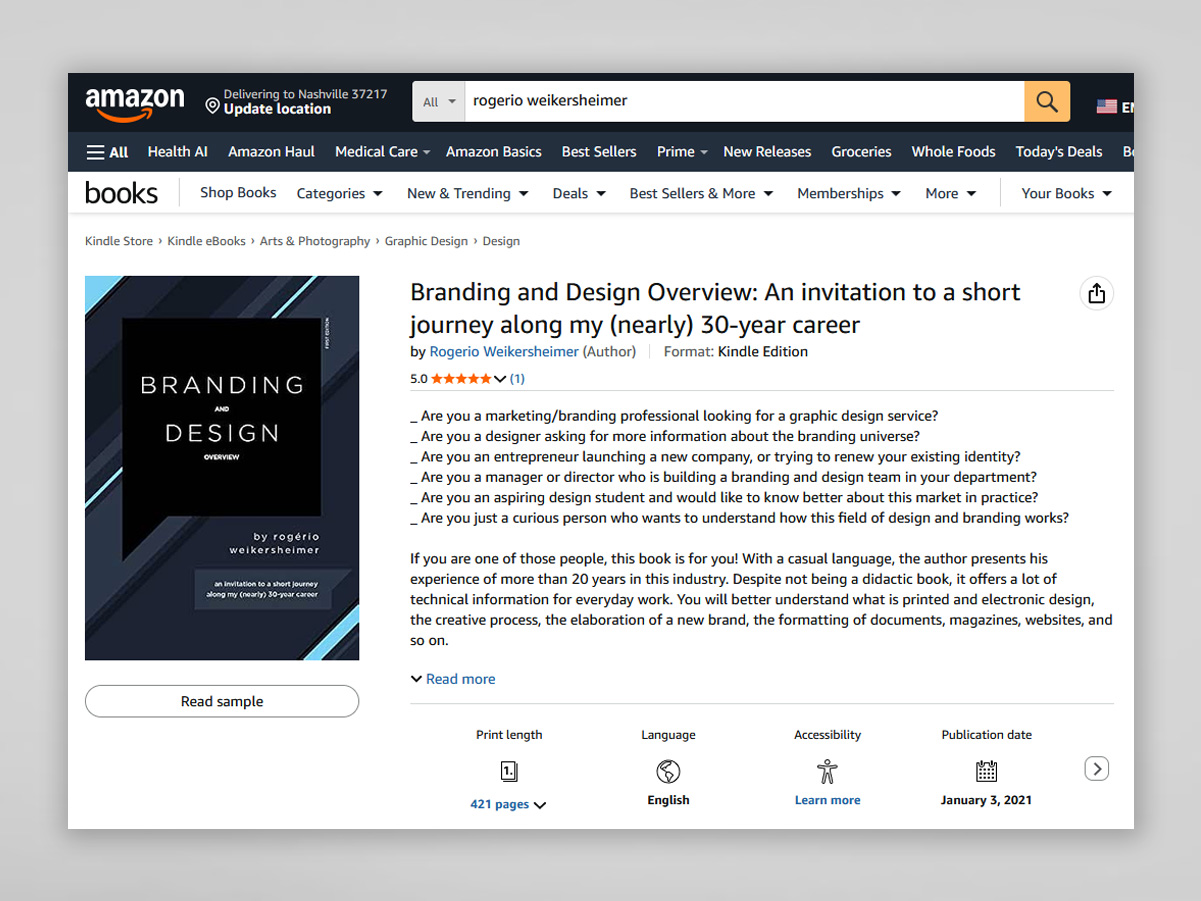Image resolution: width=1201 pixels, height=901 pixels.
Task: Click the Kindle Edition format text
Action: pos(763,351)
